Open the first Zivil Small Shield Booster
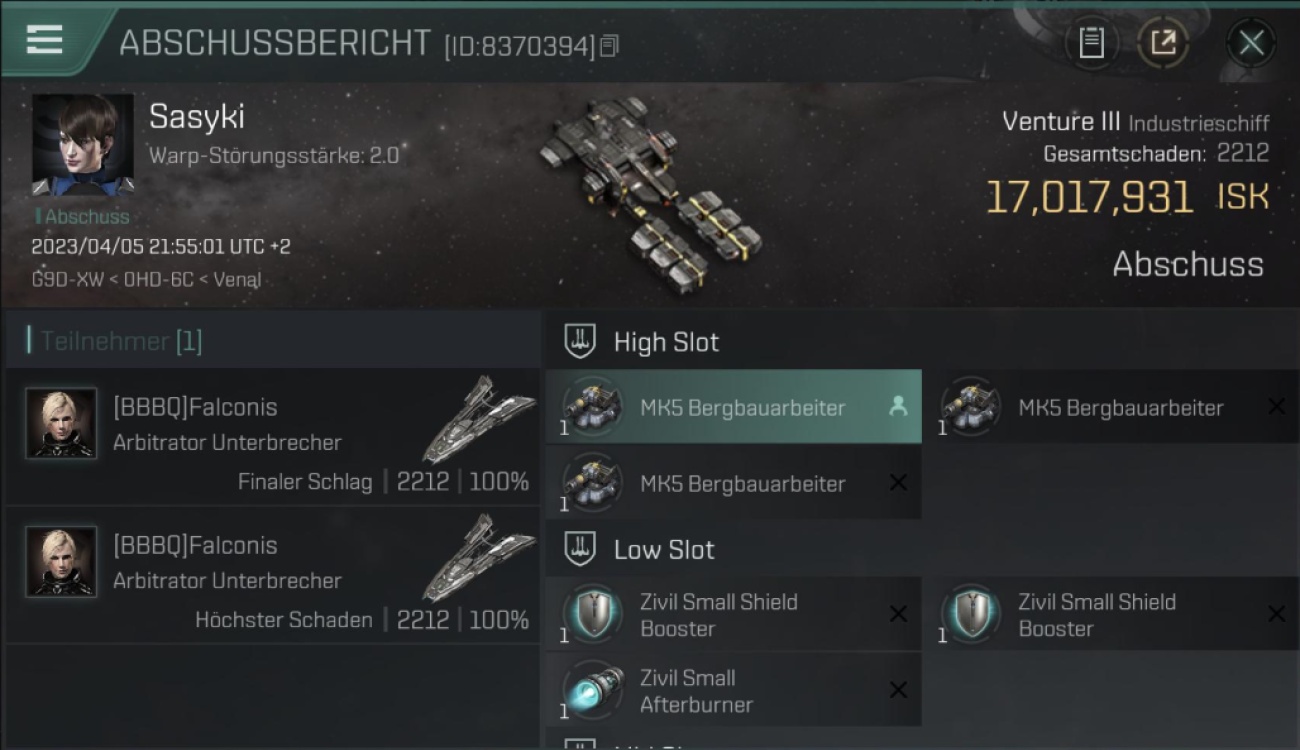 [x=733, y=614]
